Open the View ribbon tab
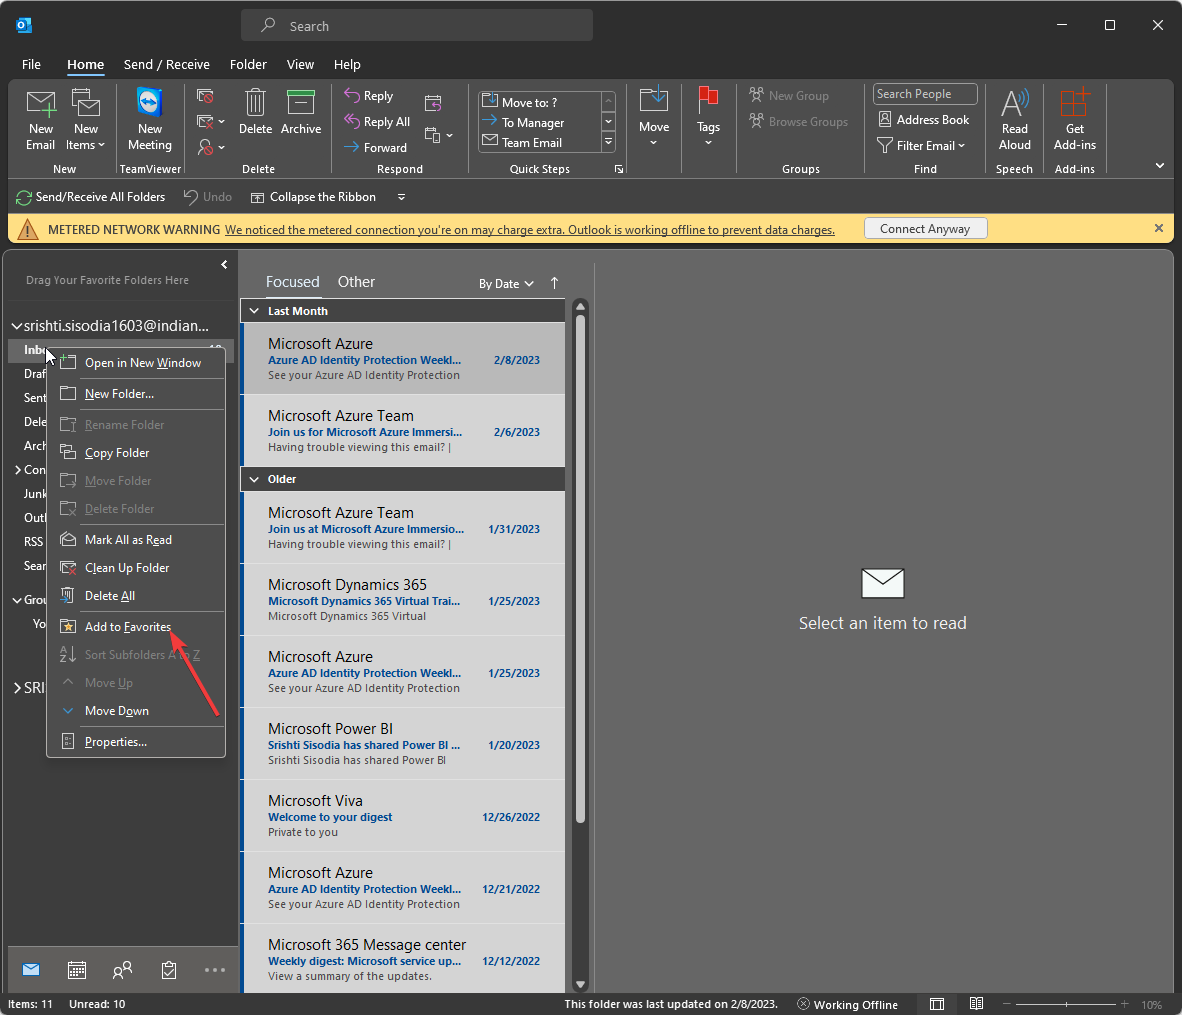The width and height of the screenshot is (1182, 1015). (x=300, y=64)
